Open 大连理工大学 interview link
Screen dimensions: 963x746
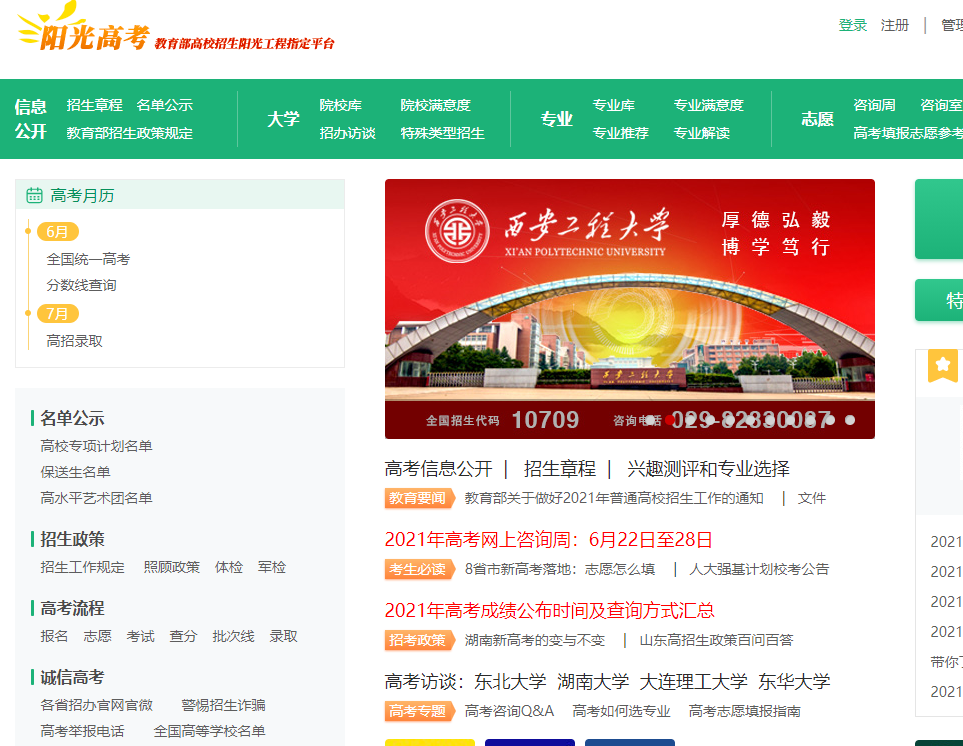point(693,682)
